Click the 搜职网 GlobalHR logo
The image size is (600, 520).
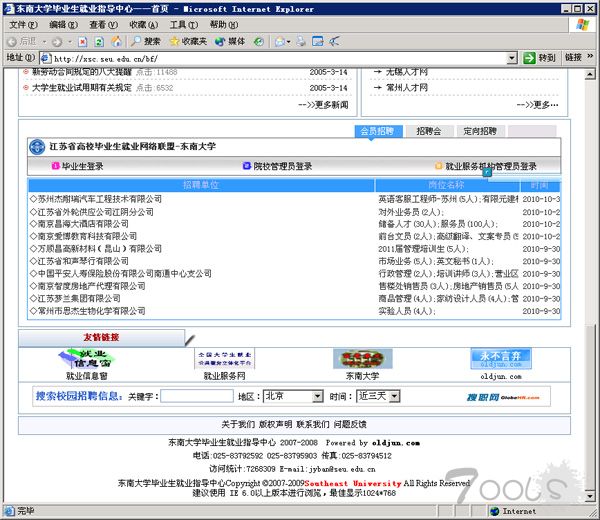point(503,398)
